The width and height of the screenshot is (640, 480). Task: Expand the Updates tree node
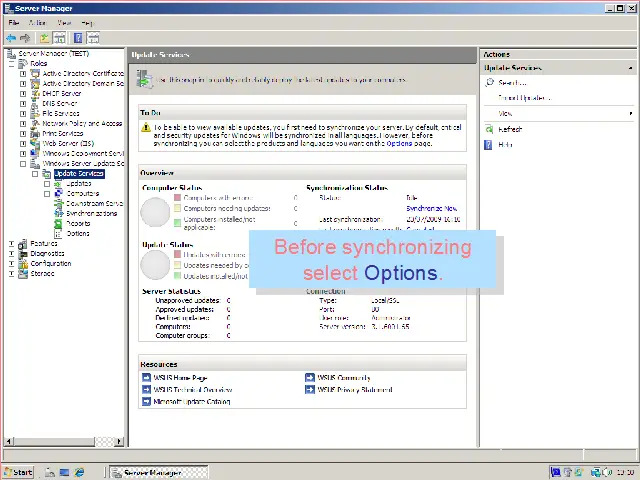(47, 184)
